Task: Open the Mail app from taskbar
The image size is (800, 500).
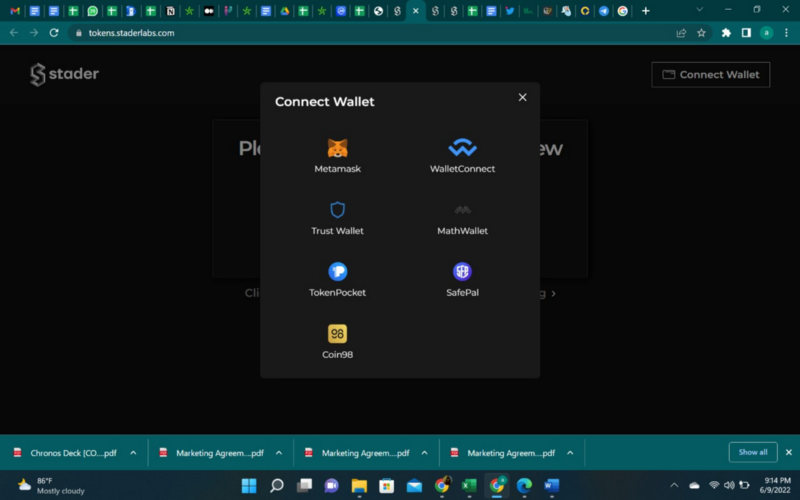Action: [x=414, y=485]
